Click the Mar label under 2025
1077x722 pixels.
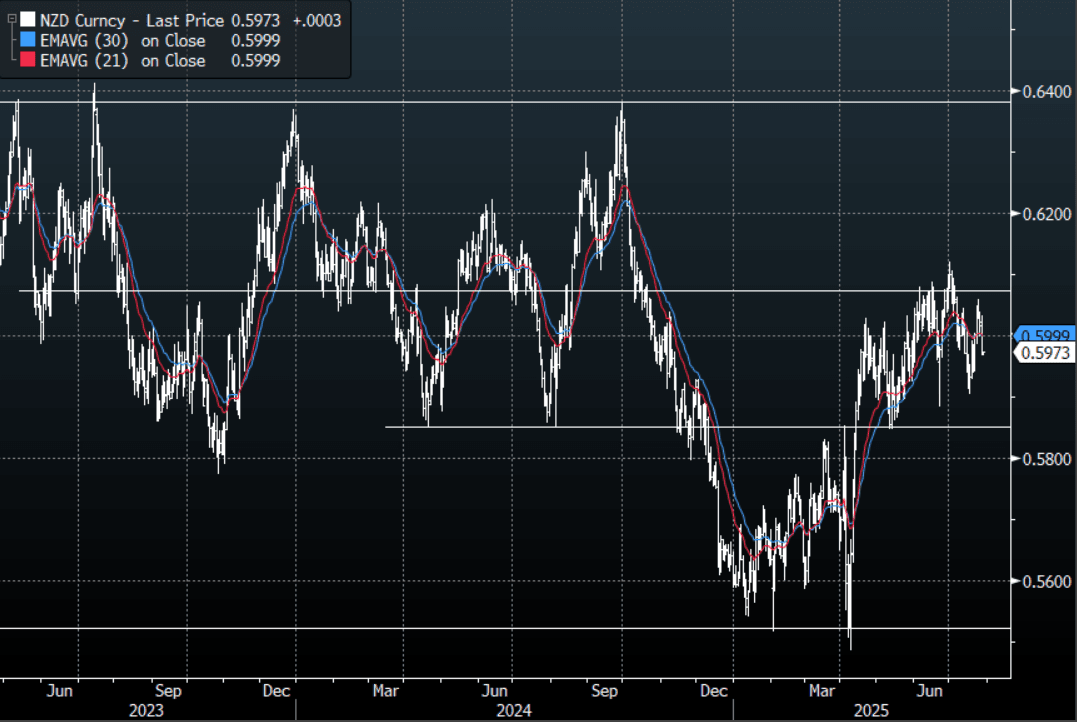tap(821, 690)
